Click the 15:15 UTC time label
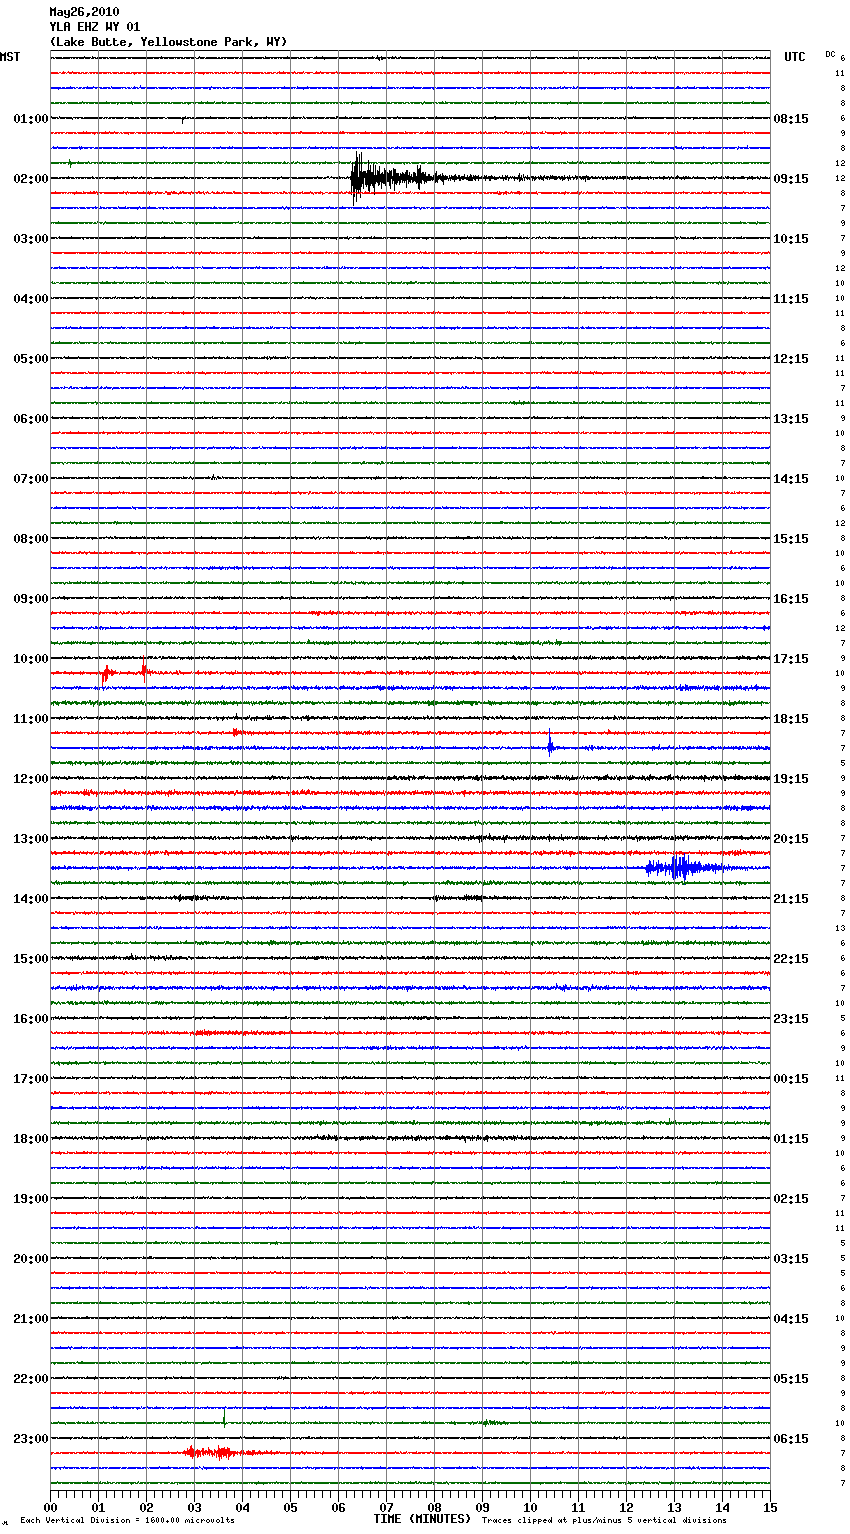The height and width of the screenshot is (1534, 850). [x=791, y=539]
